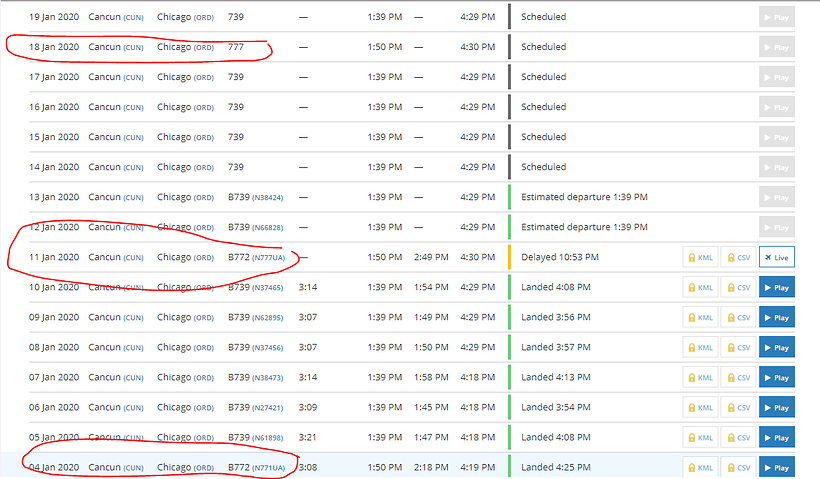The height and width of the screenshot is (479, 820).
Task: Open aircraft registration N62895 link
Action: coord(267,318)
